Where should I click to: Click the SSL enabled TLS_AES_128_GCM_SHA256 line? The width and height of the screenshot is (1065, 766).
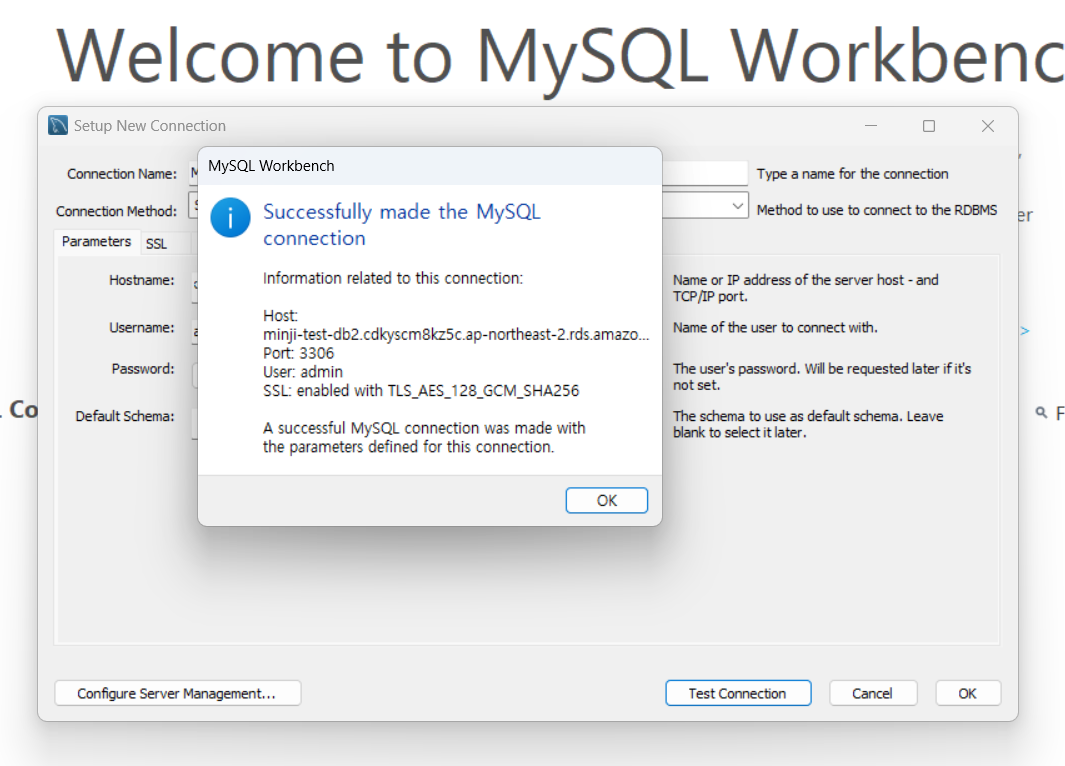(x=421, y=391)
